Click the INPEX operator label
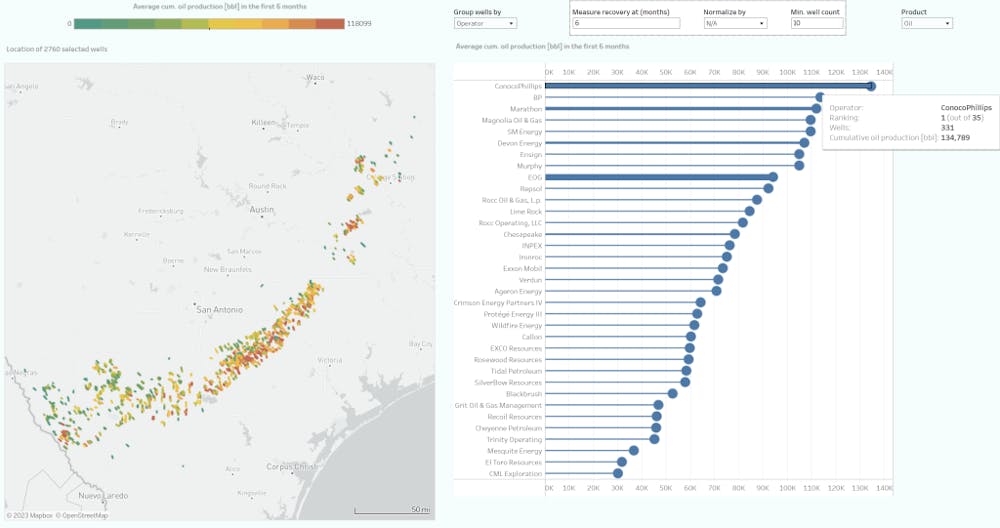Viewport: 1000px width, 528px height. [x=532, y=246]
